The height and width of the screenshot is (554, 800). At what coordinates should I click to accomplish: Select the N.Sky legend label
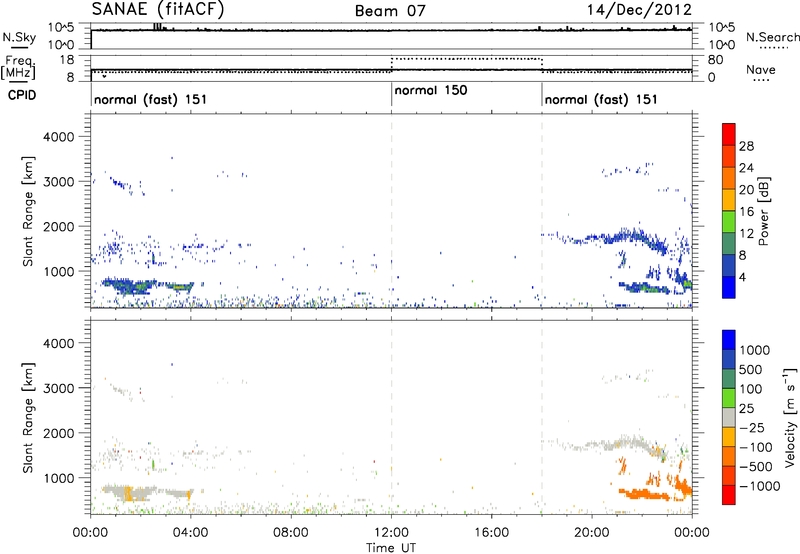click(x=19, y=37)
